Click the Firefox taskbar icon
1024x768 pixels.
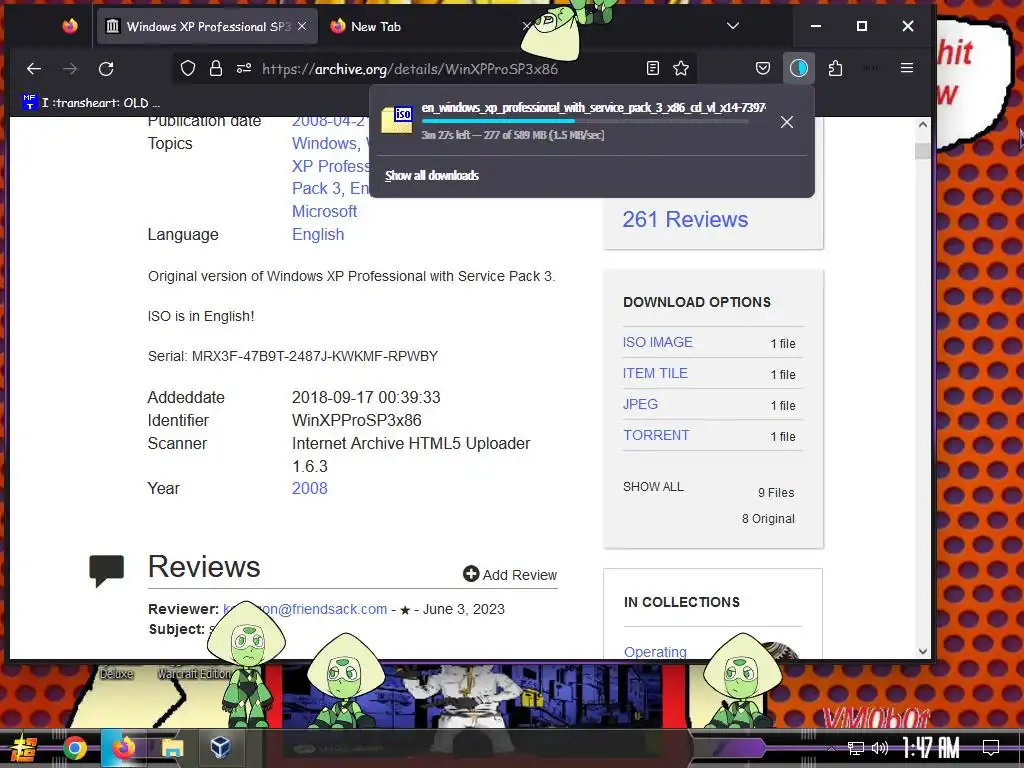[123, 748]
